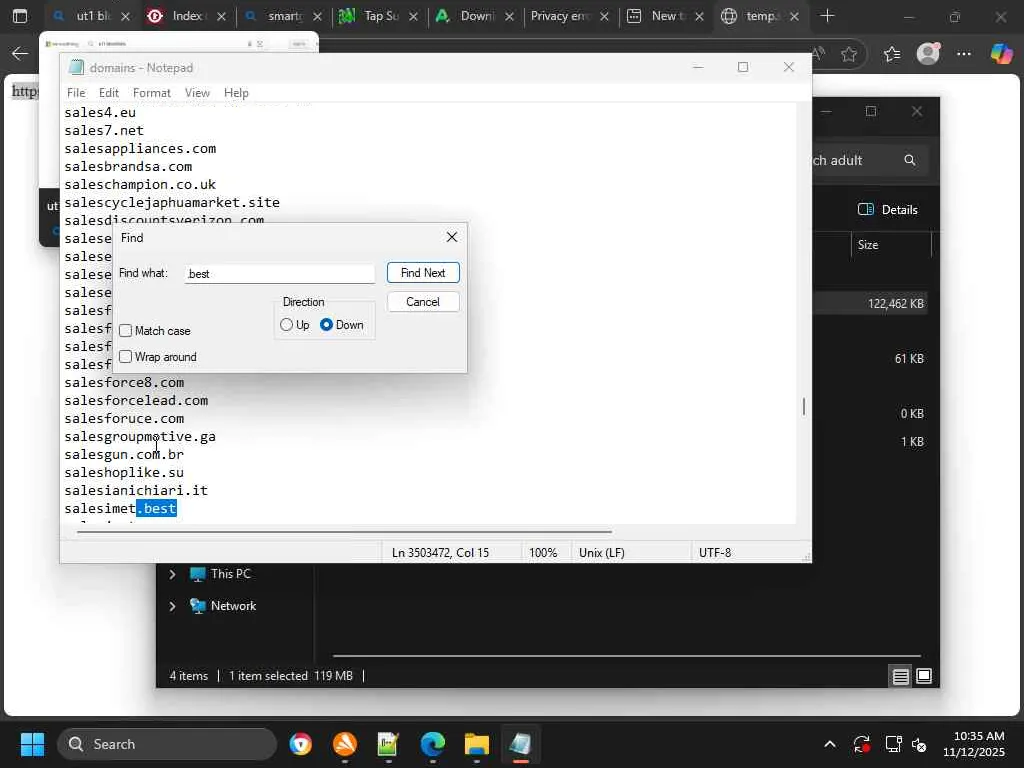Switch to the Privacy err browser tab
The image size is (1024, 768).
[x=568, y=16]
